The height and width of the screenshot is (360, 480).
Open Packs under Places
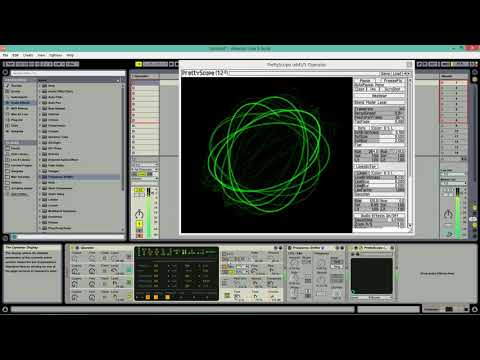16,148
